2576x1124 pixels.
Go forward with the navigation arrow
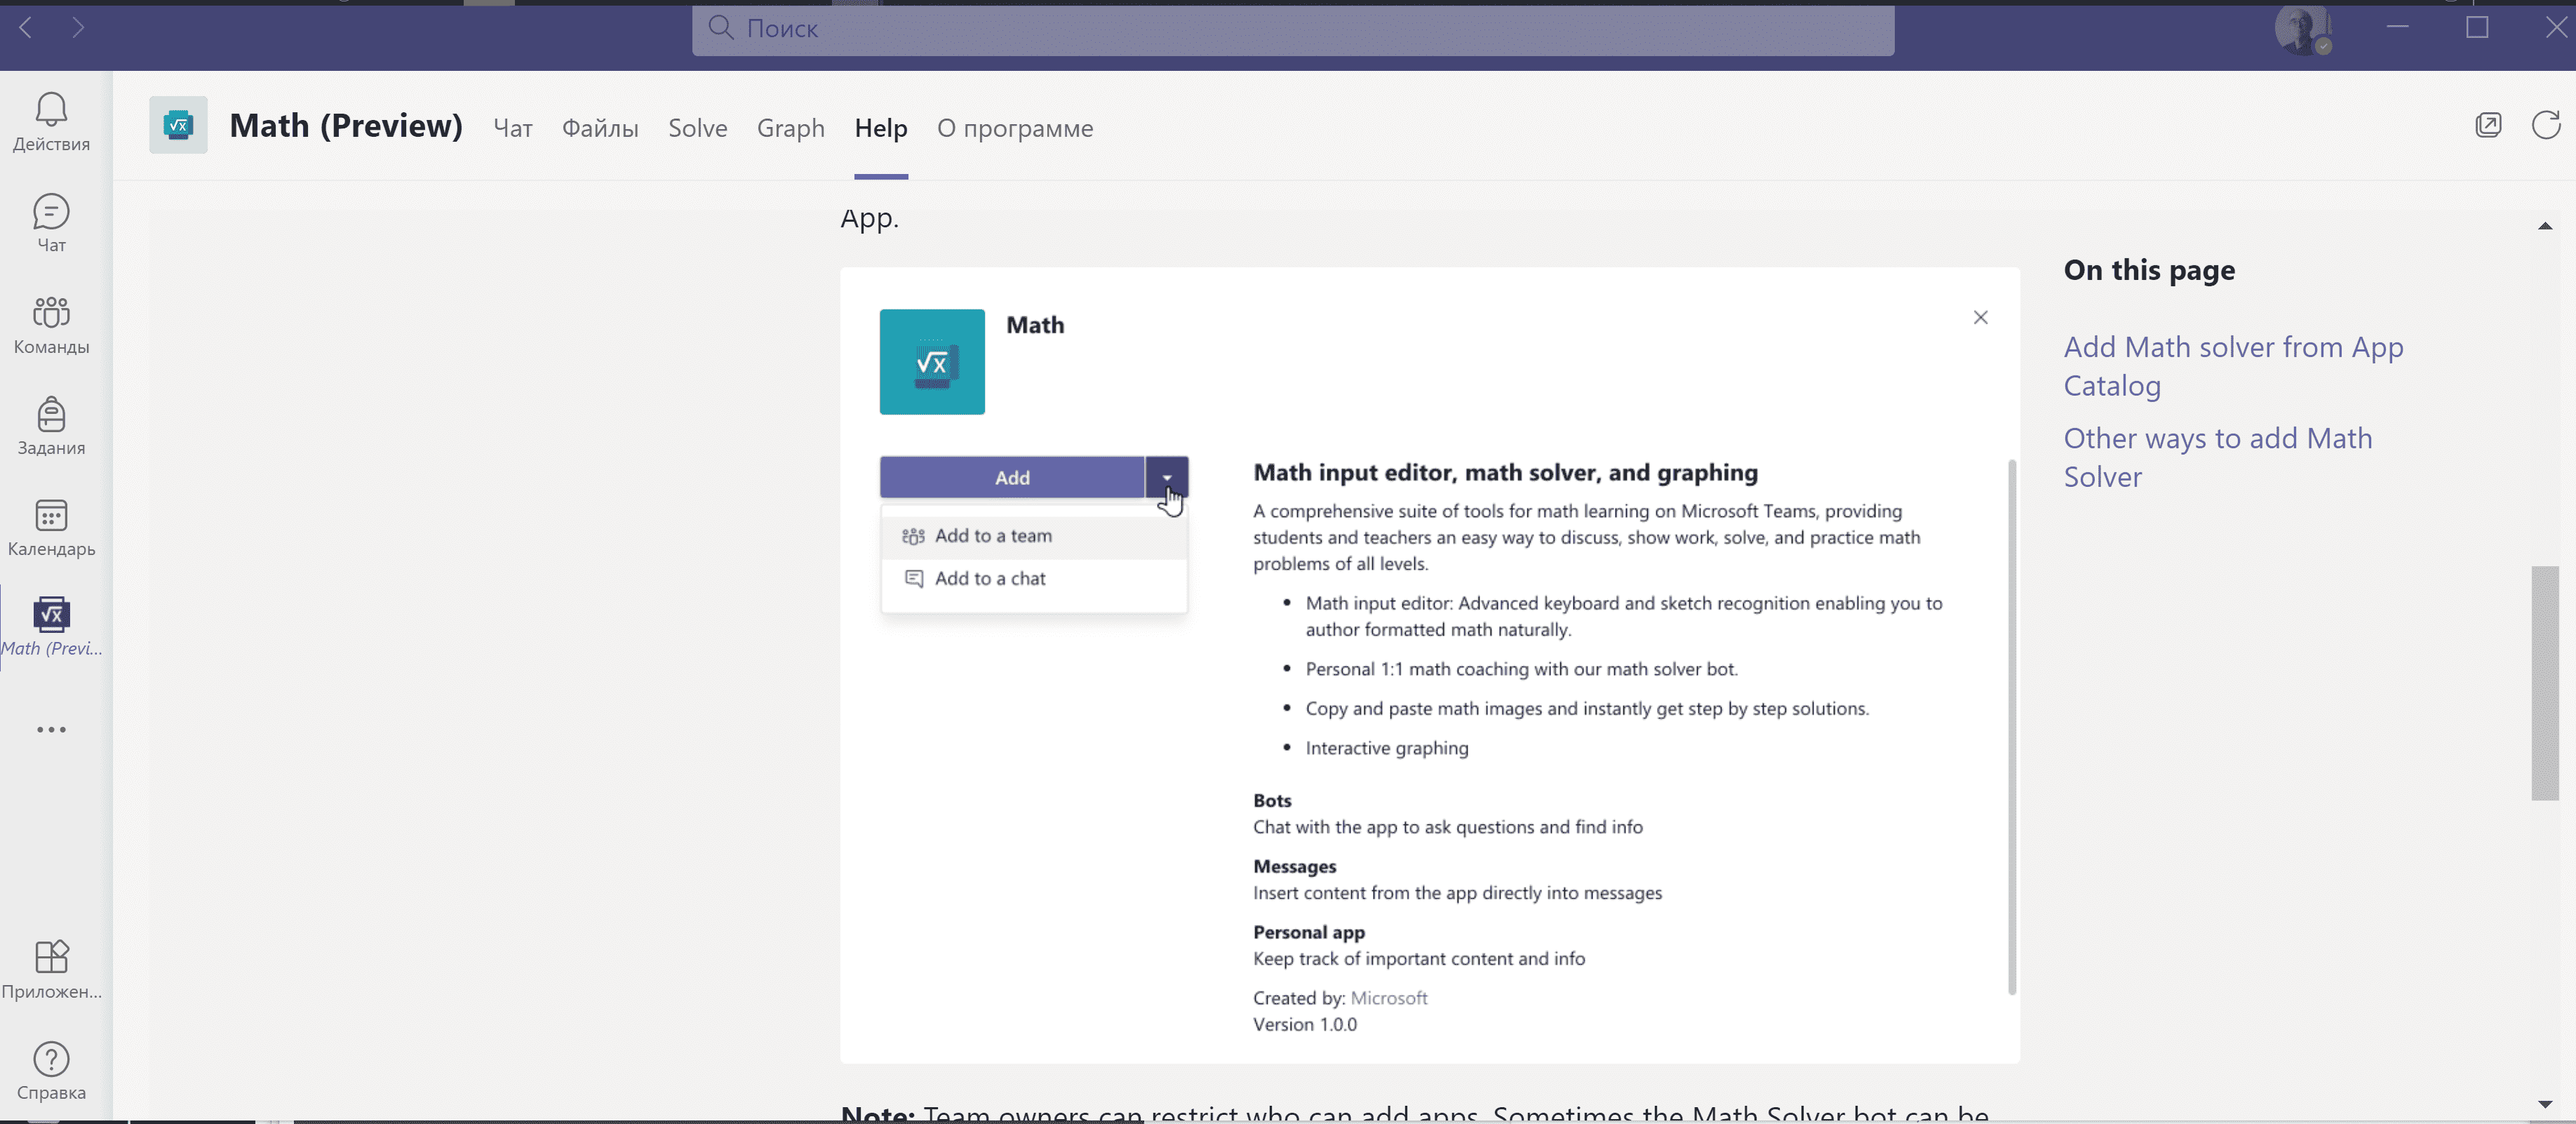(x=78, y=27)
